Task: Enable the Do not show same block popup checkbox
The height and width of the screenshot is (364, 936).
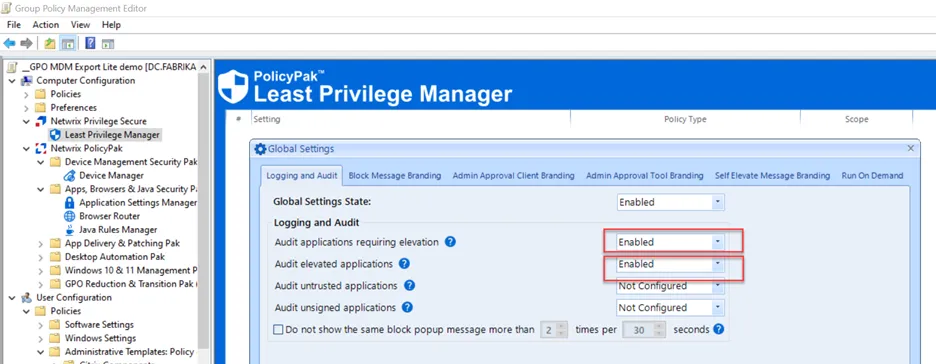Action: tap(278, 329)
